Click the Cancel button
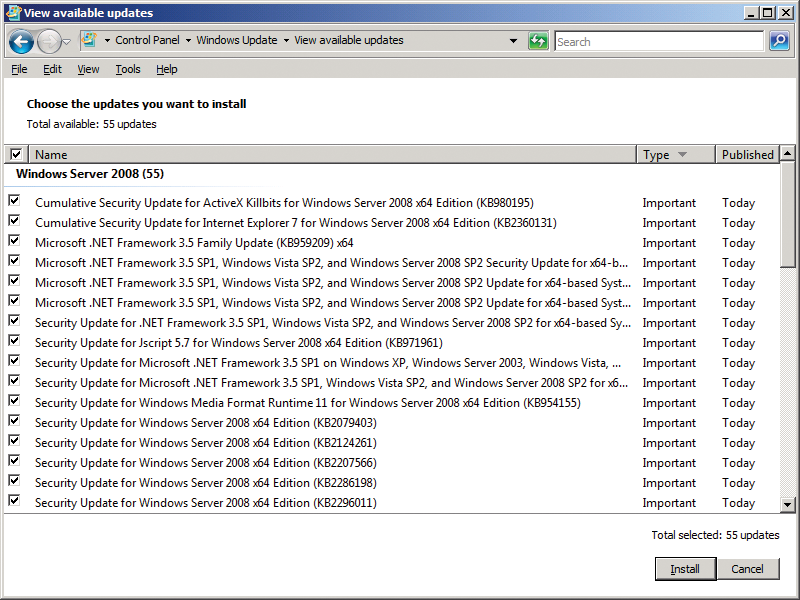This screenshot has width=800, height=600. (747, 569)
